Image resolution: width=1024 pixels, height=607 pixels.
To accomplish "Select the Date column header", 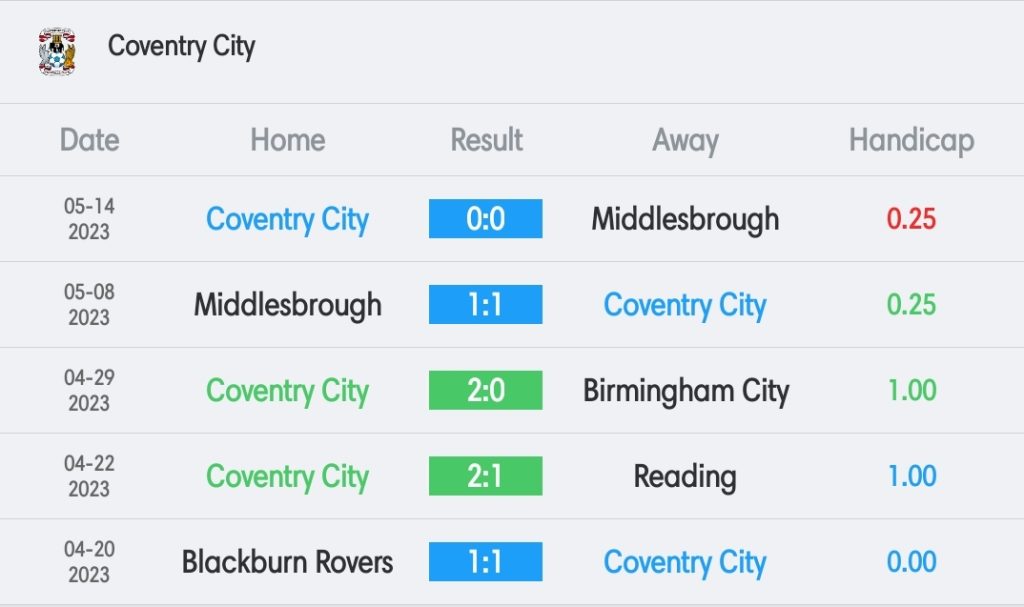I will pos(89,140).
